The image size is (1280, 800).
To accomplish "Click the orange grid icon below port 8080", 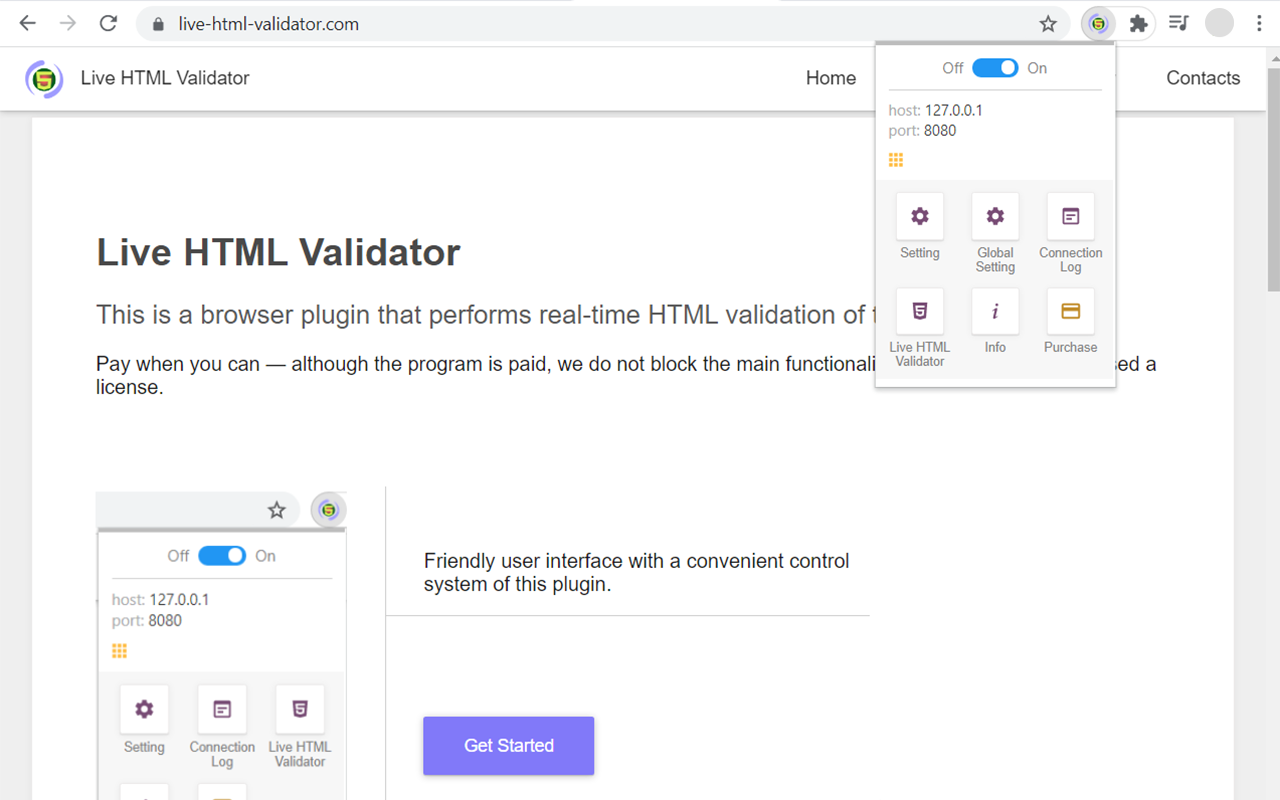I will click(x=895, y=159).
